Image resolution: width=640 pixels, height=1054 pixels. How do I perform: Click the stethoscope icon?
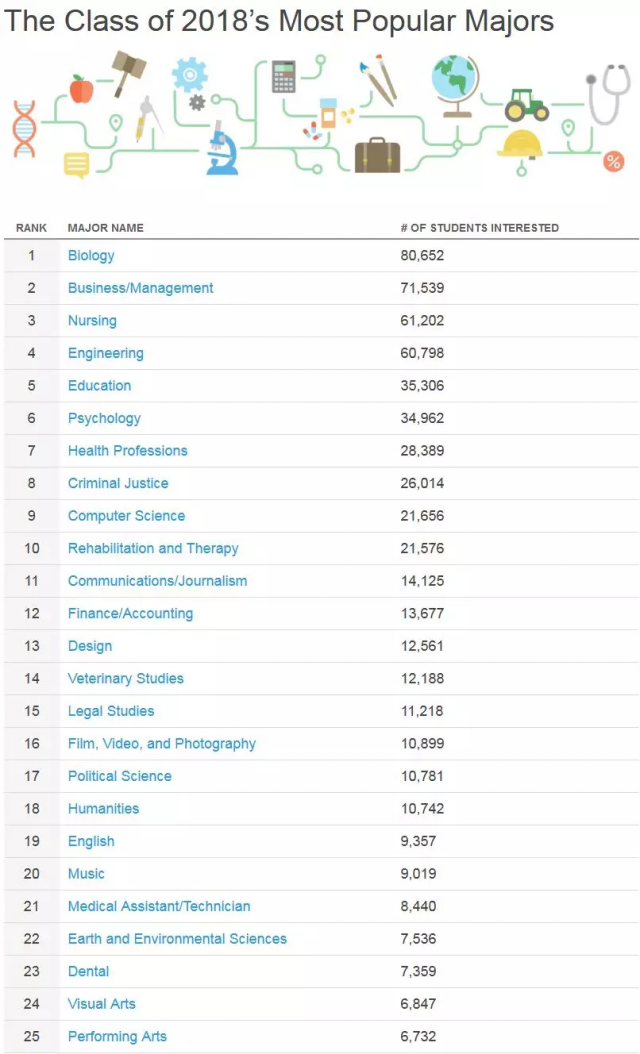point(608,94)
